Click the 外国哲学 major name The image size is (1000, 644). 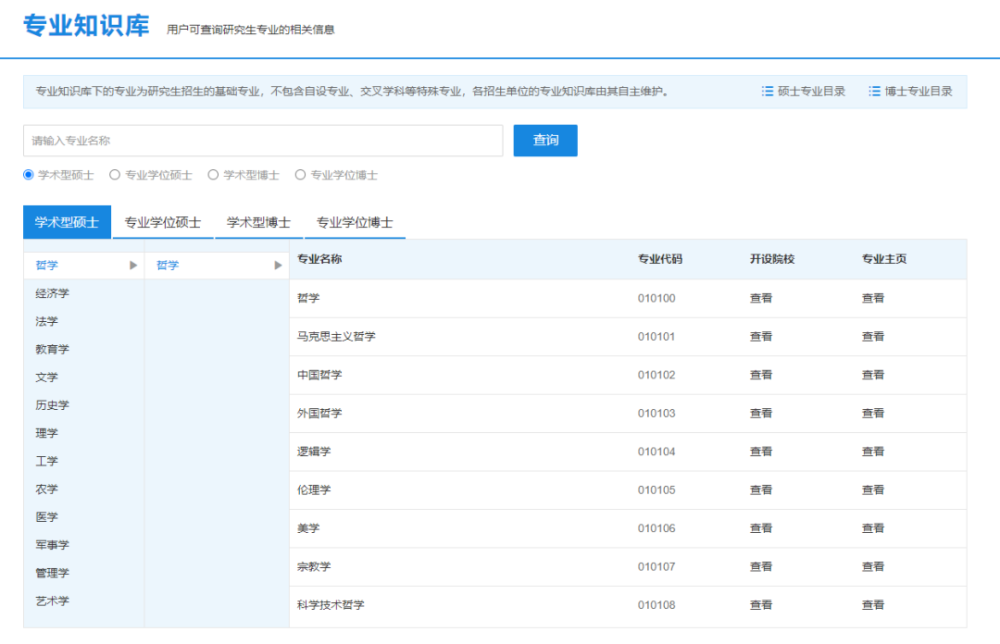point(320,413)
